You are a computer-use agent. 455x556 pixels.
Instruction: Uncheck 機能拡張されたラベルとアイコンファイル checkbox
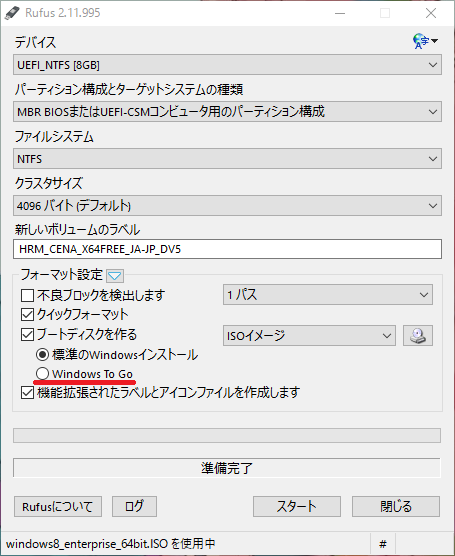click(x=27, y=393)
